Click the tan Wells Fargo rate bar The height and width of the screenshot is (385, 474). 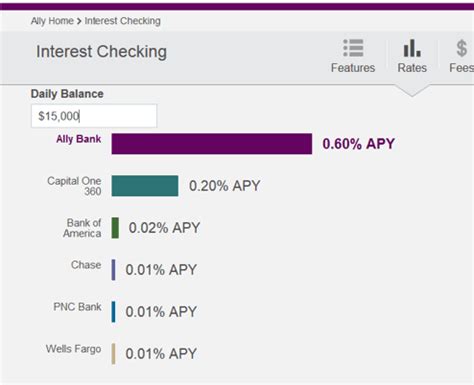pos(113,354)
